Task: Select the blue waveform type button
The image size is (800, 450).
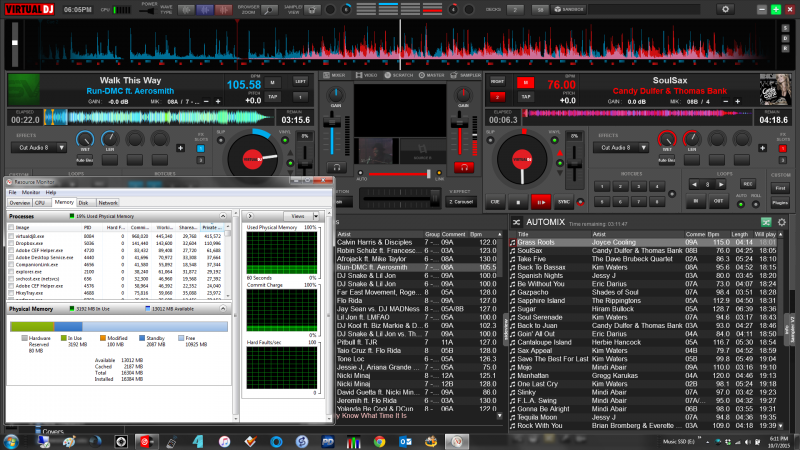Action: tap(205, 10)
